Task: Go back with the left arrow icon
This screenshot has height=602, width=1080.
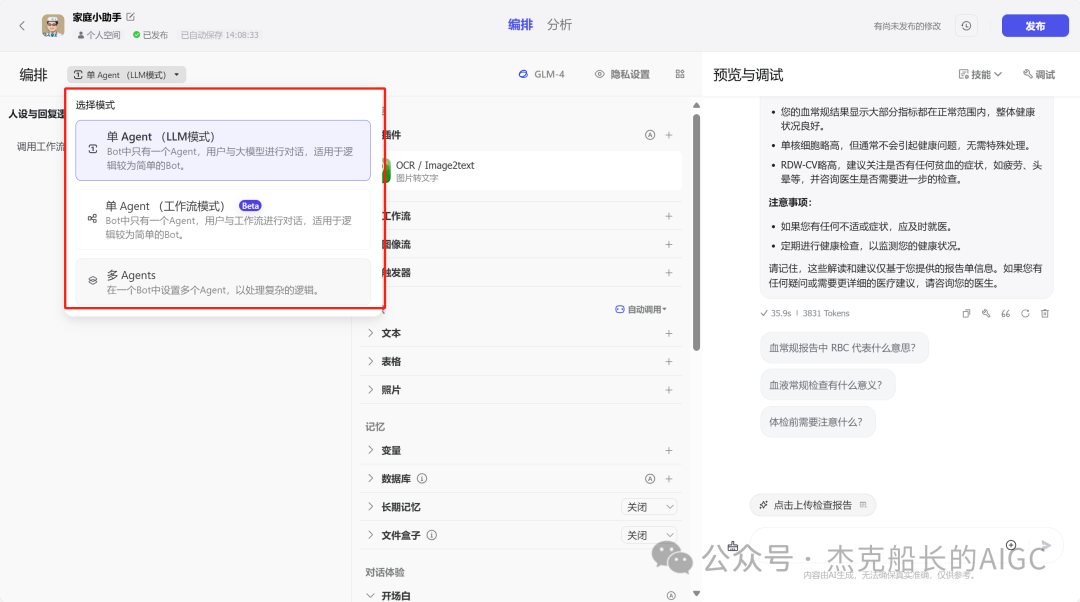Action: pos(22,25)
